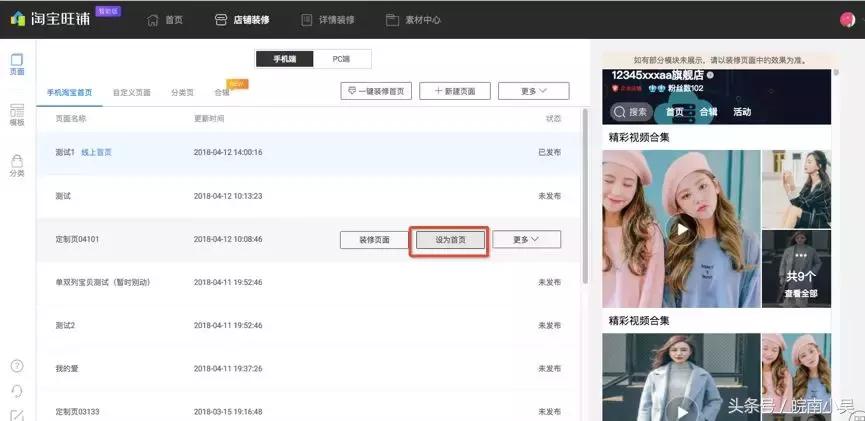Click 设为首页 button
The image size is (865, 421).
[x=450, y=240]
